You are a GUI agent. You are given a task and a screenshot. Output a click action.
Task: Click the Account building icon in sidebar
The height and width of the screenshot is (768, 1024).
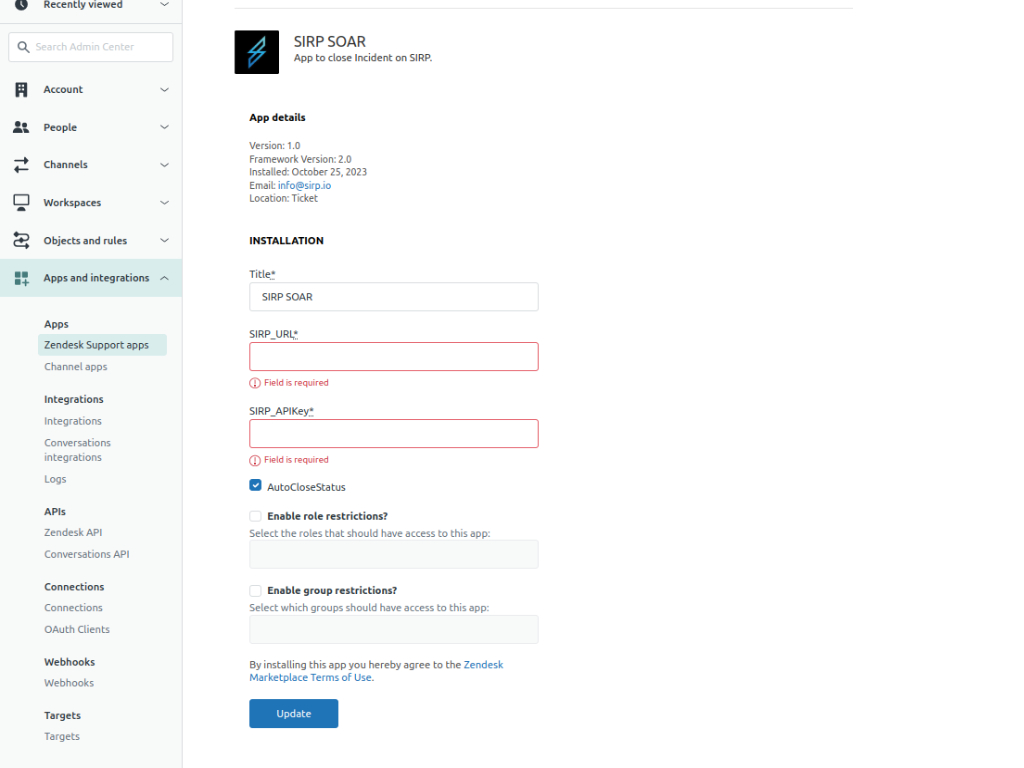pos(21,90)
